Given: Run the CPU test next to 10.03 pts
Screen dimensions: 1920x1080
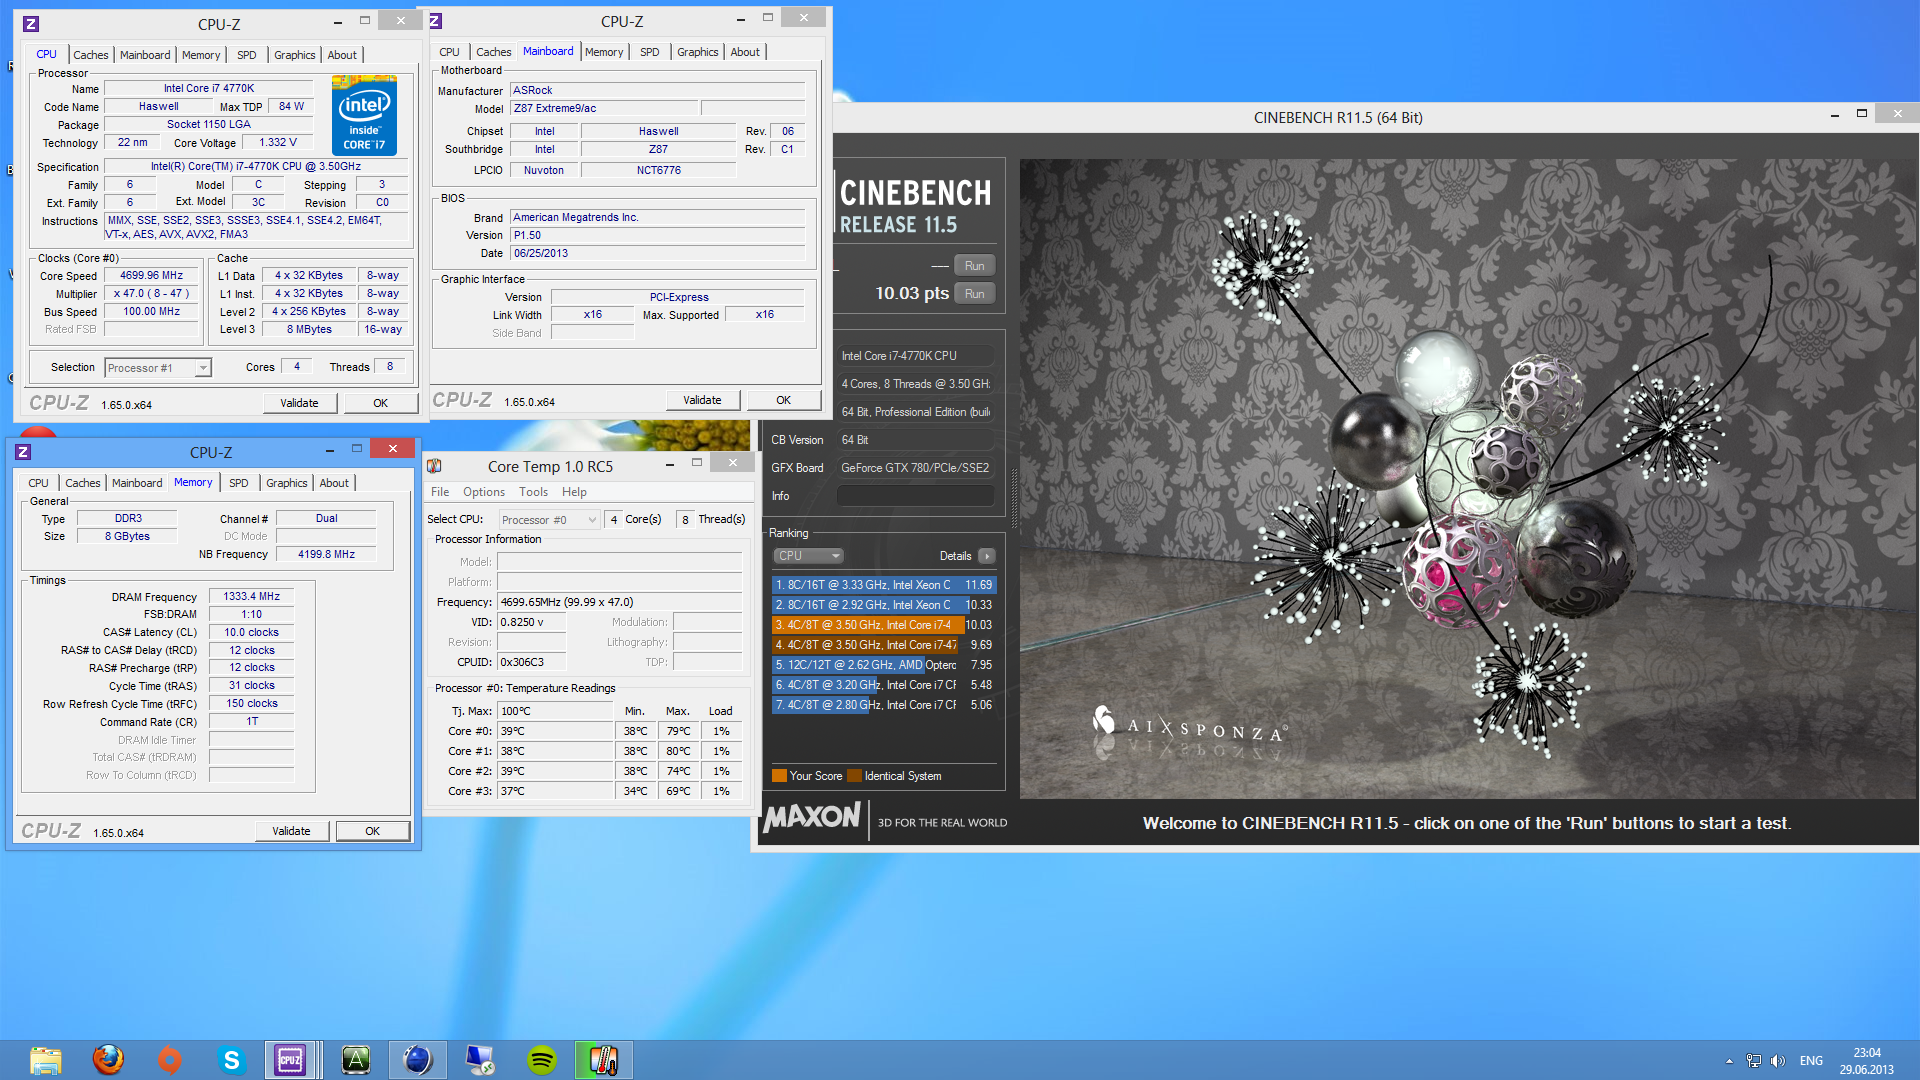Looking at the screenshot, I should click(975, 294).
